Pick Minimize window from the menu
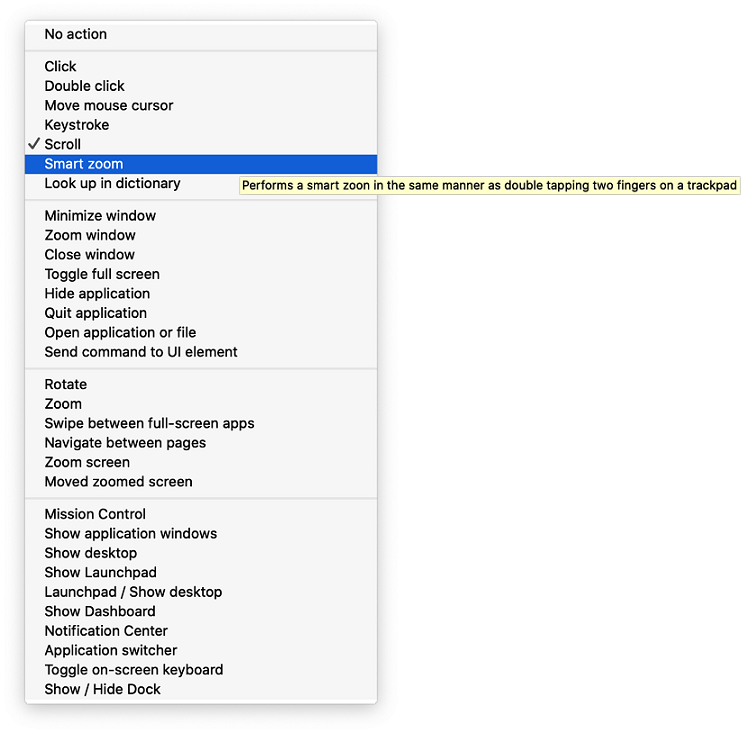 (x=201, y=216)
